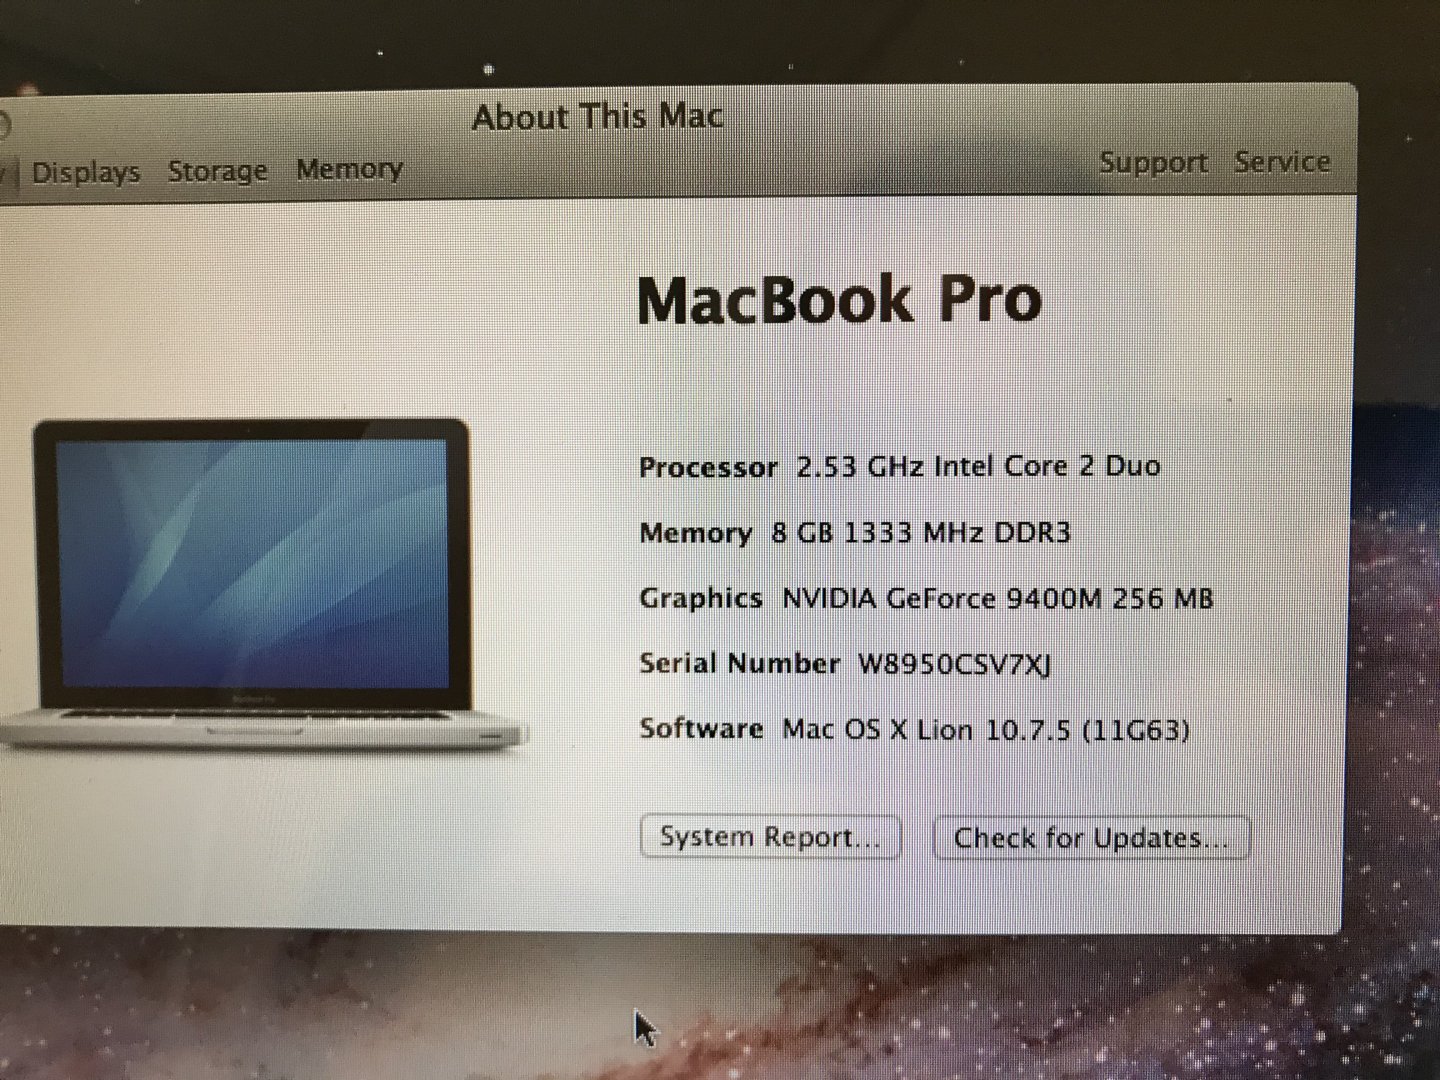Click Check for Updates button

(1091, 837)
